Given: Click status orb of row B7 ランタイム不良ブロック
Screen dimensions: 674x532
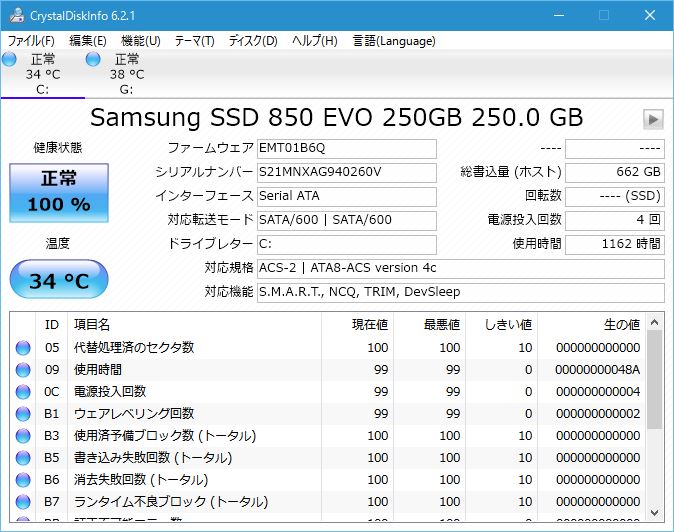Looking at the screenshot, I should [x=23, y=501].
